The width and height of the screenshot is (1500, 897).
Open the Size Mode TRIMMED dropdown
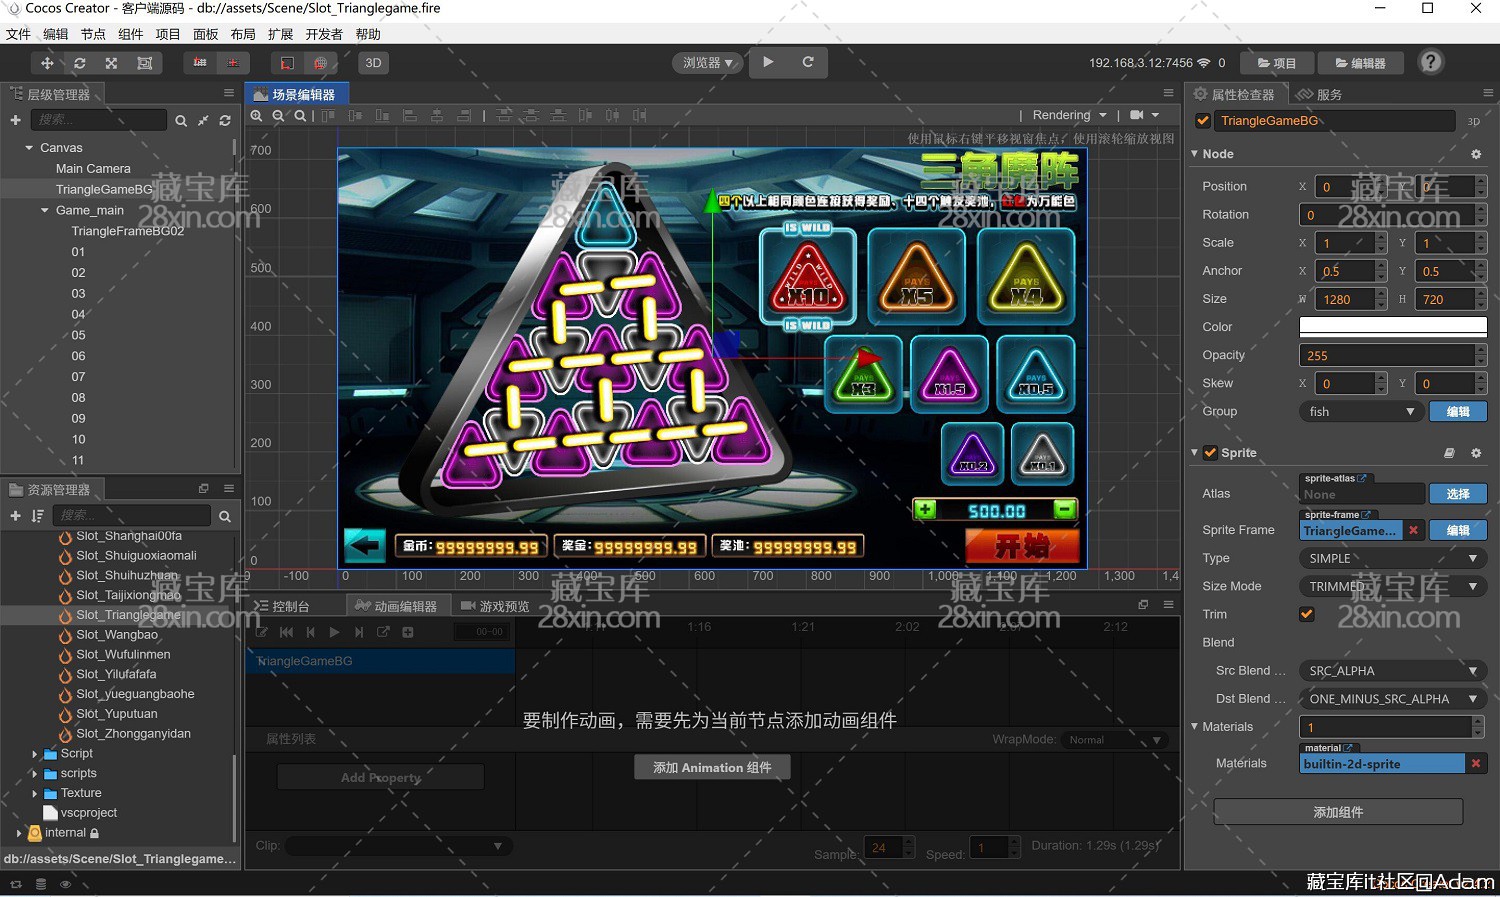click(1392, 586)
